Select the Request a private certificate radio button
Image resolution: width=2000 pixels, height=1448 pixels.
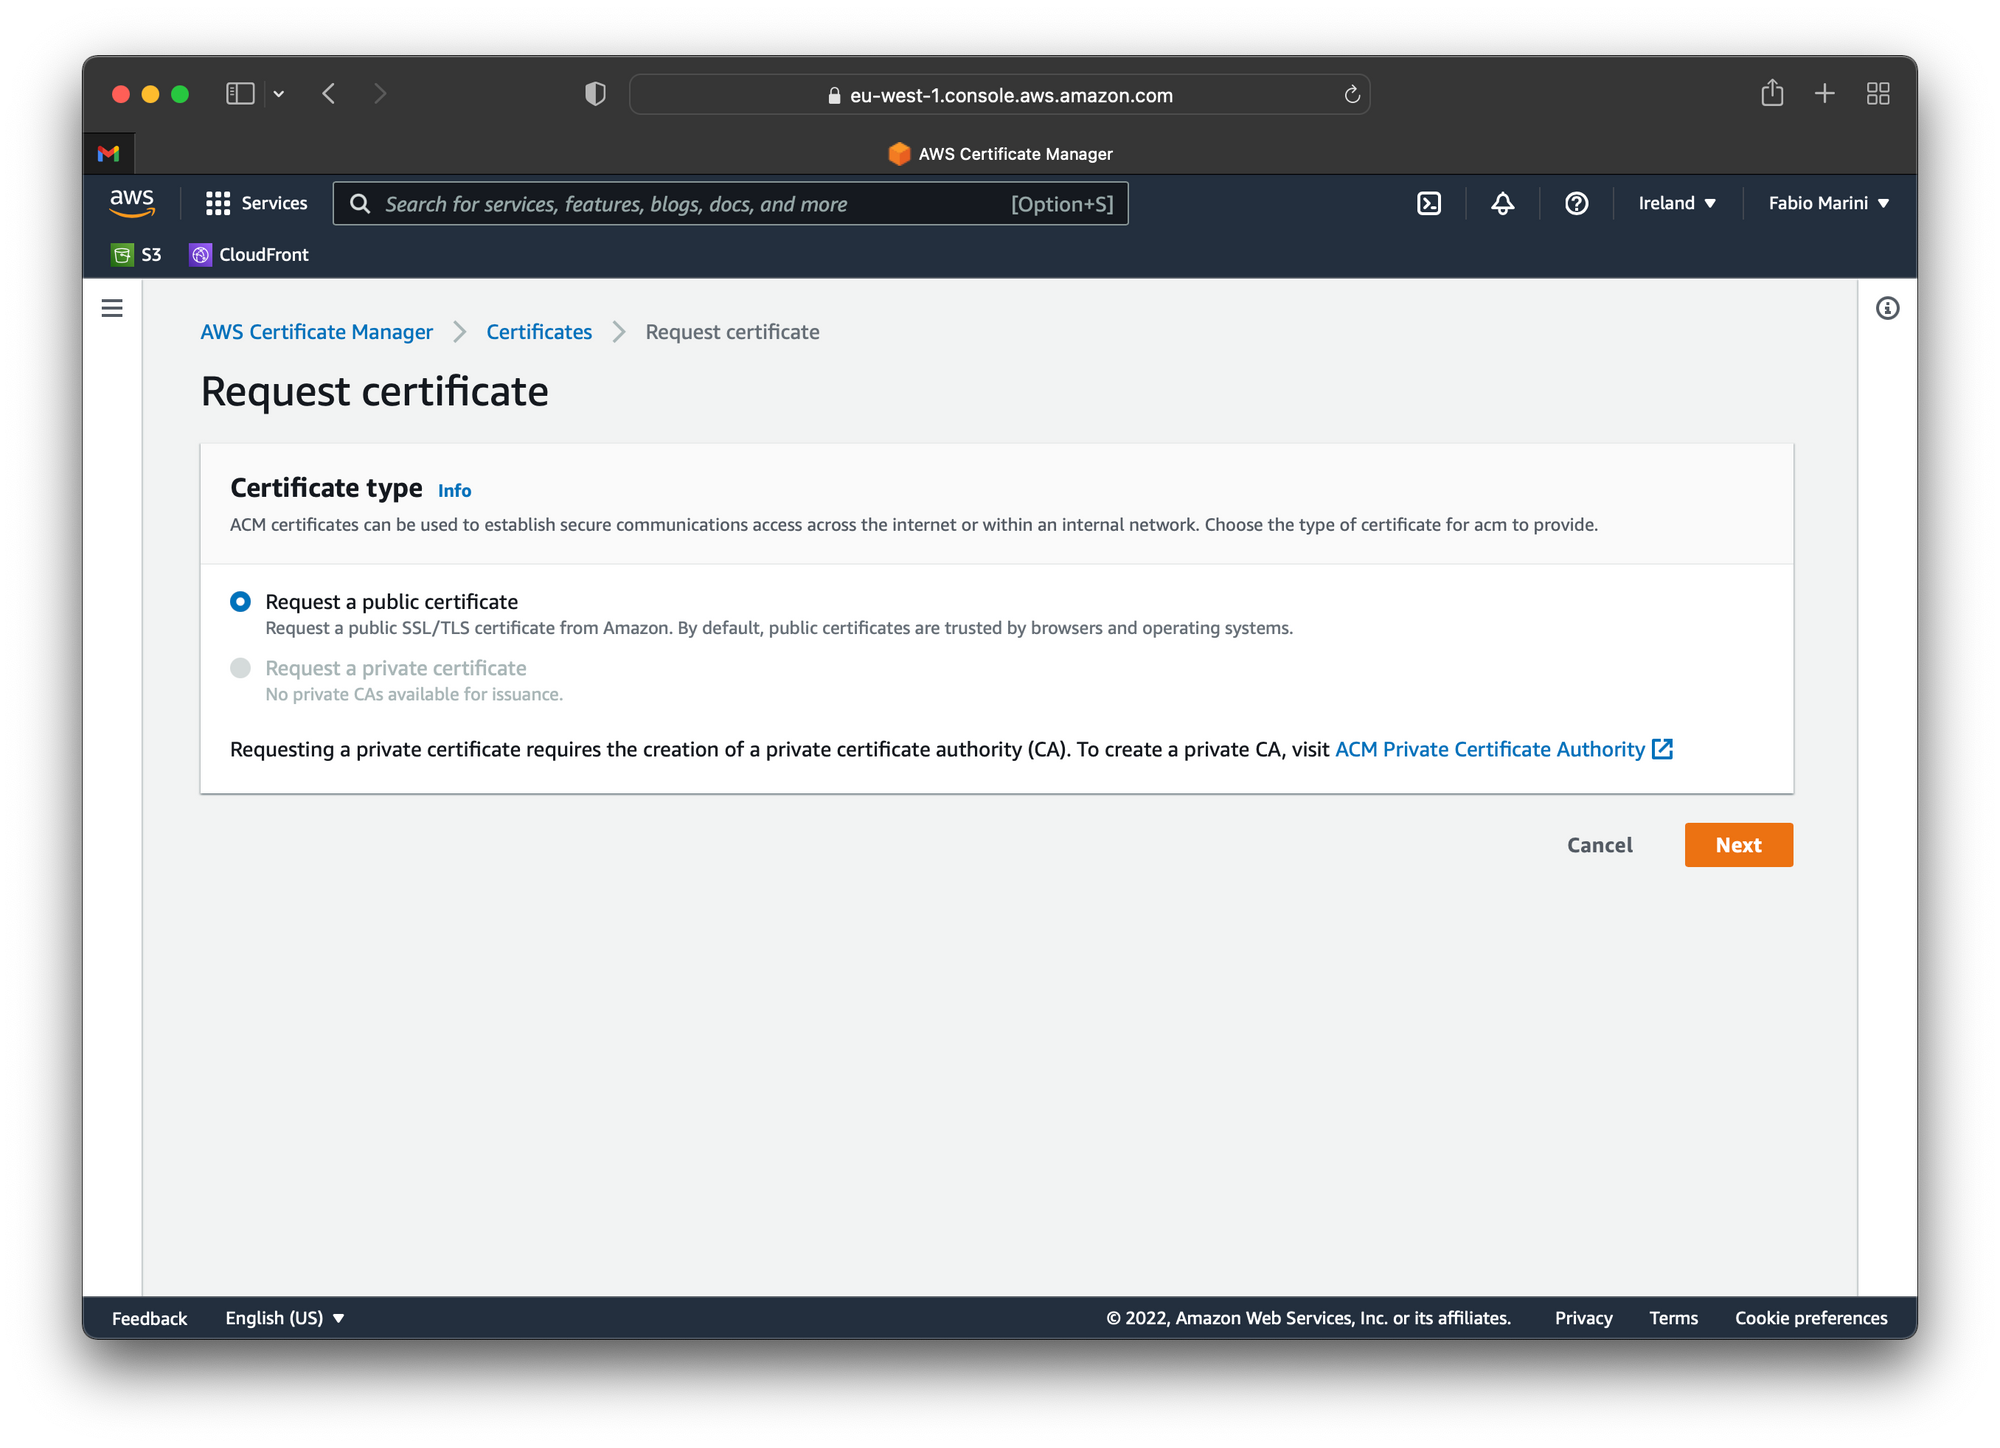(239, 667)
